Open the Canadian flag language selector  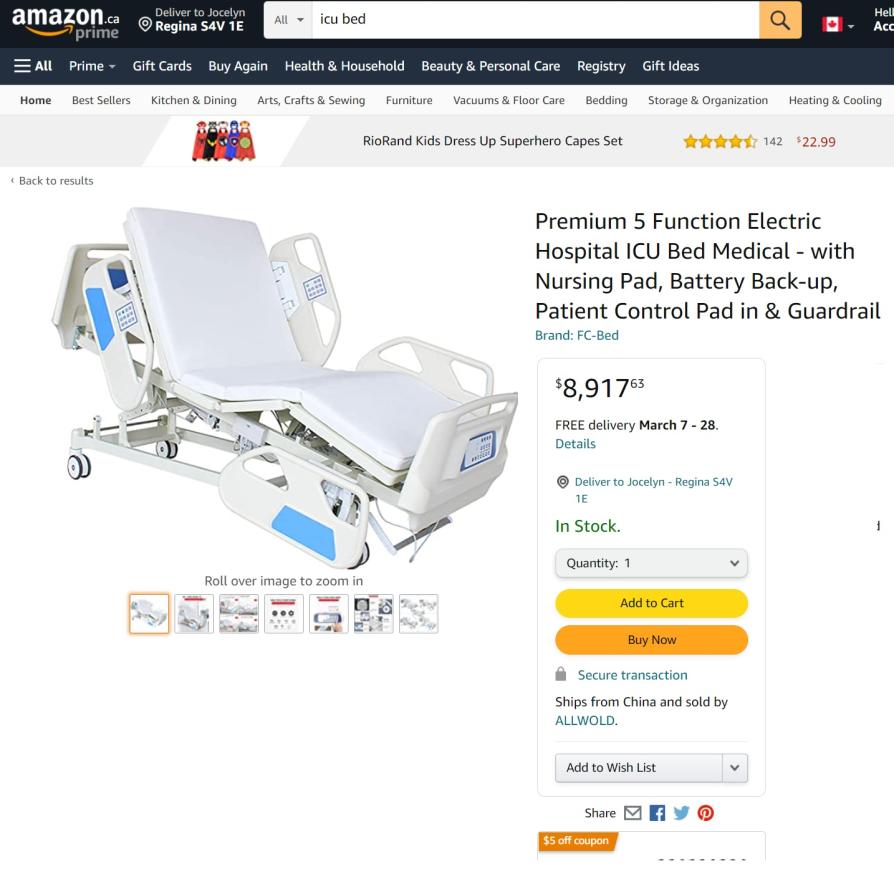click(838, 25)
